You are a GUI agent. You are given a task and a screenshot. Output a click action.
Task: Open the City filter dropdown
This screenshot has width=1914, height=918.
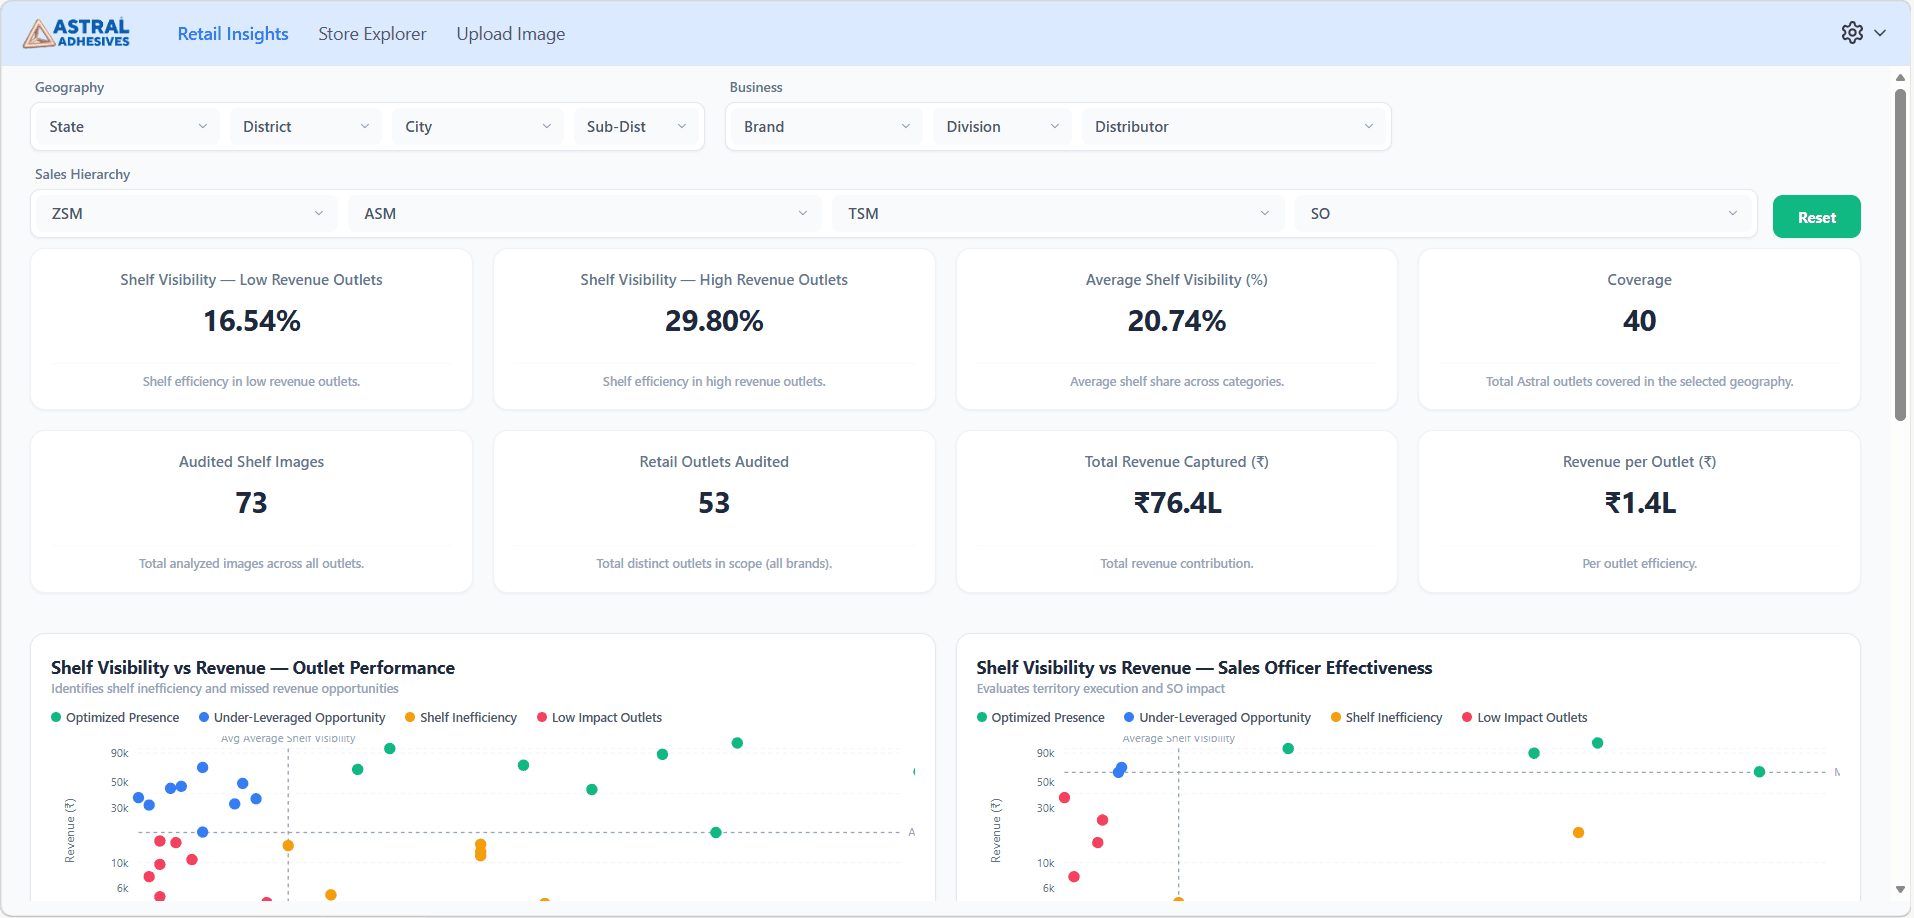[x=478, y=127]
